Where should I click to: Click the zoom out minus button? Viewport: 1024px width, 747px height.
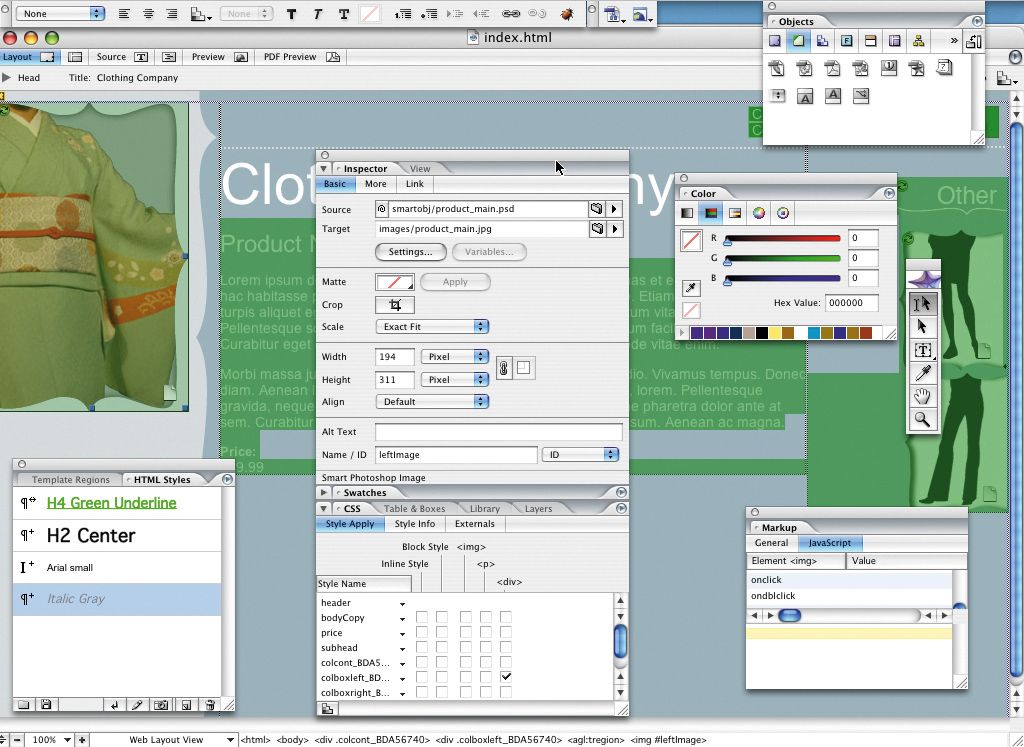[x=18, y=740]
